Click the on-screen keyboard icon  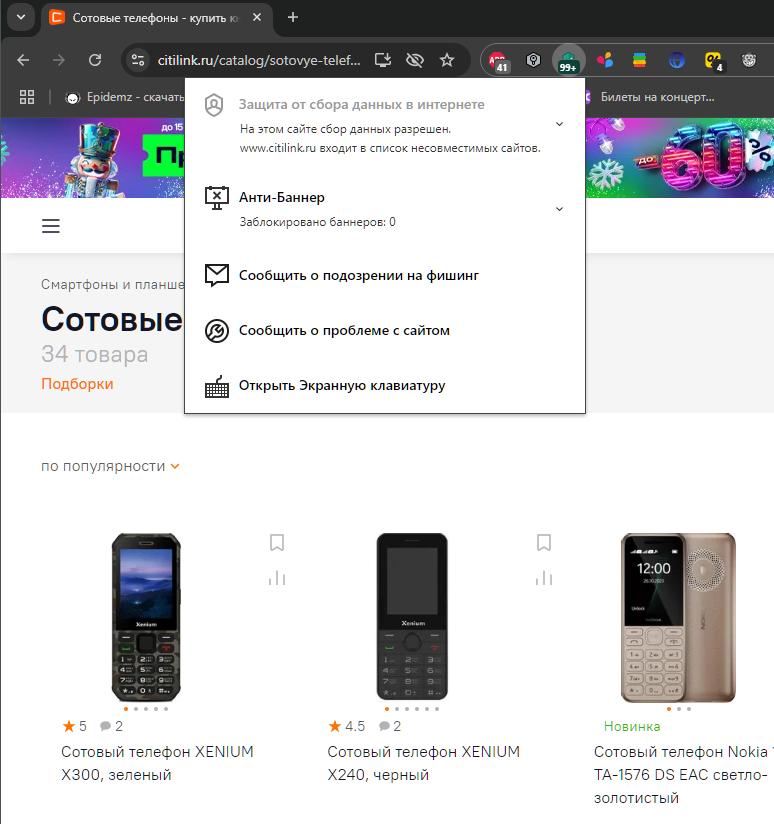pos(216,387)
